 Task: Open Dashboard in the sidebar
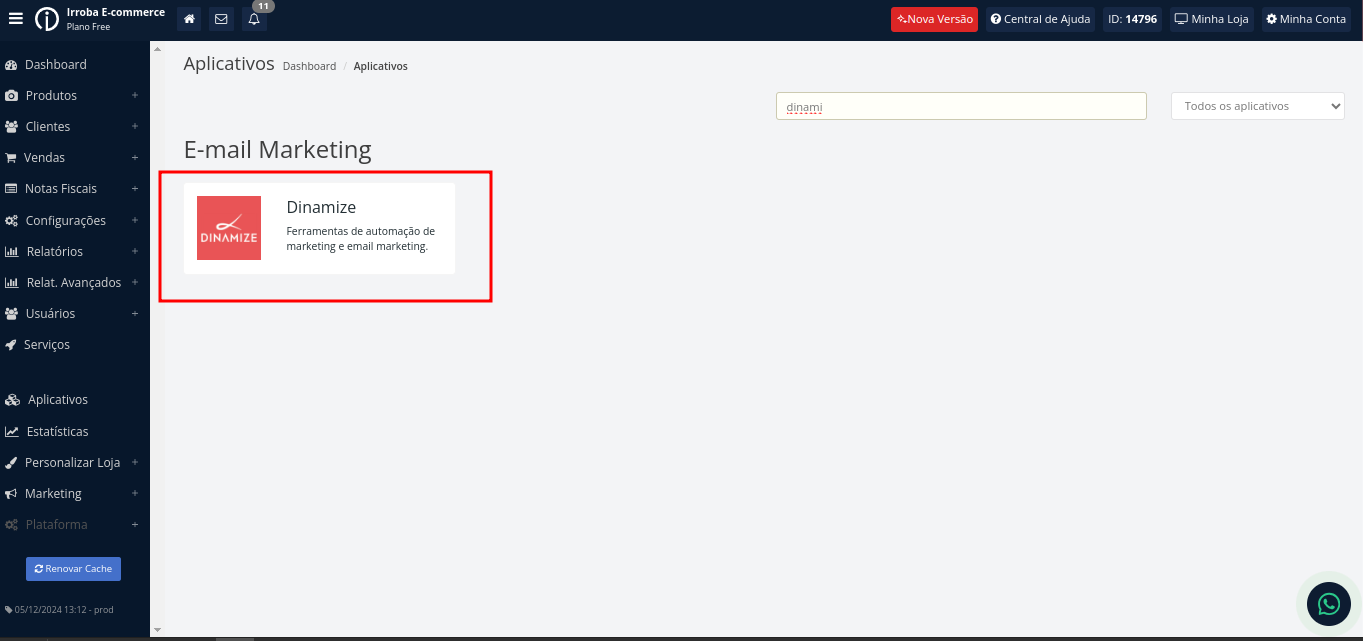pyautogui.click(x=56, y=65)
